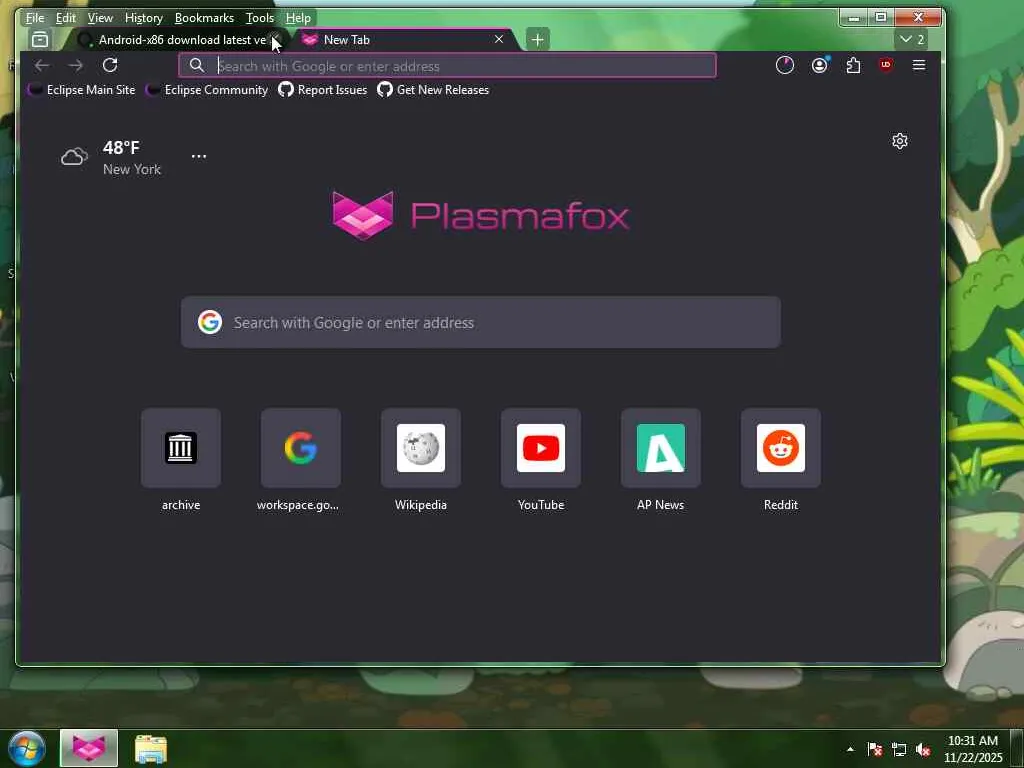Show hidden system tray icons
This screenshot has height=768, width=1024.
point(850,749)
